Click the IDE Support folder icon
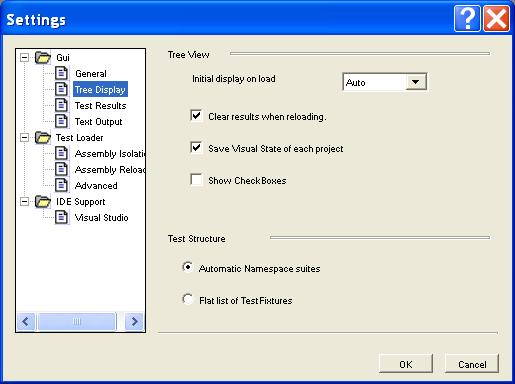Viewport: 515px width, 384px height. pyautogui.click(x=43, y=201)
